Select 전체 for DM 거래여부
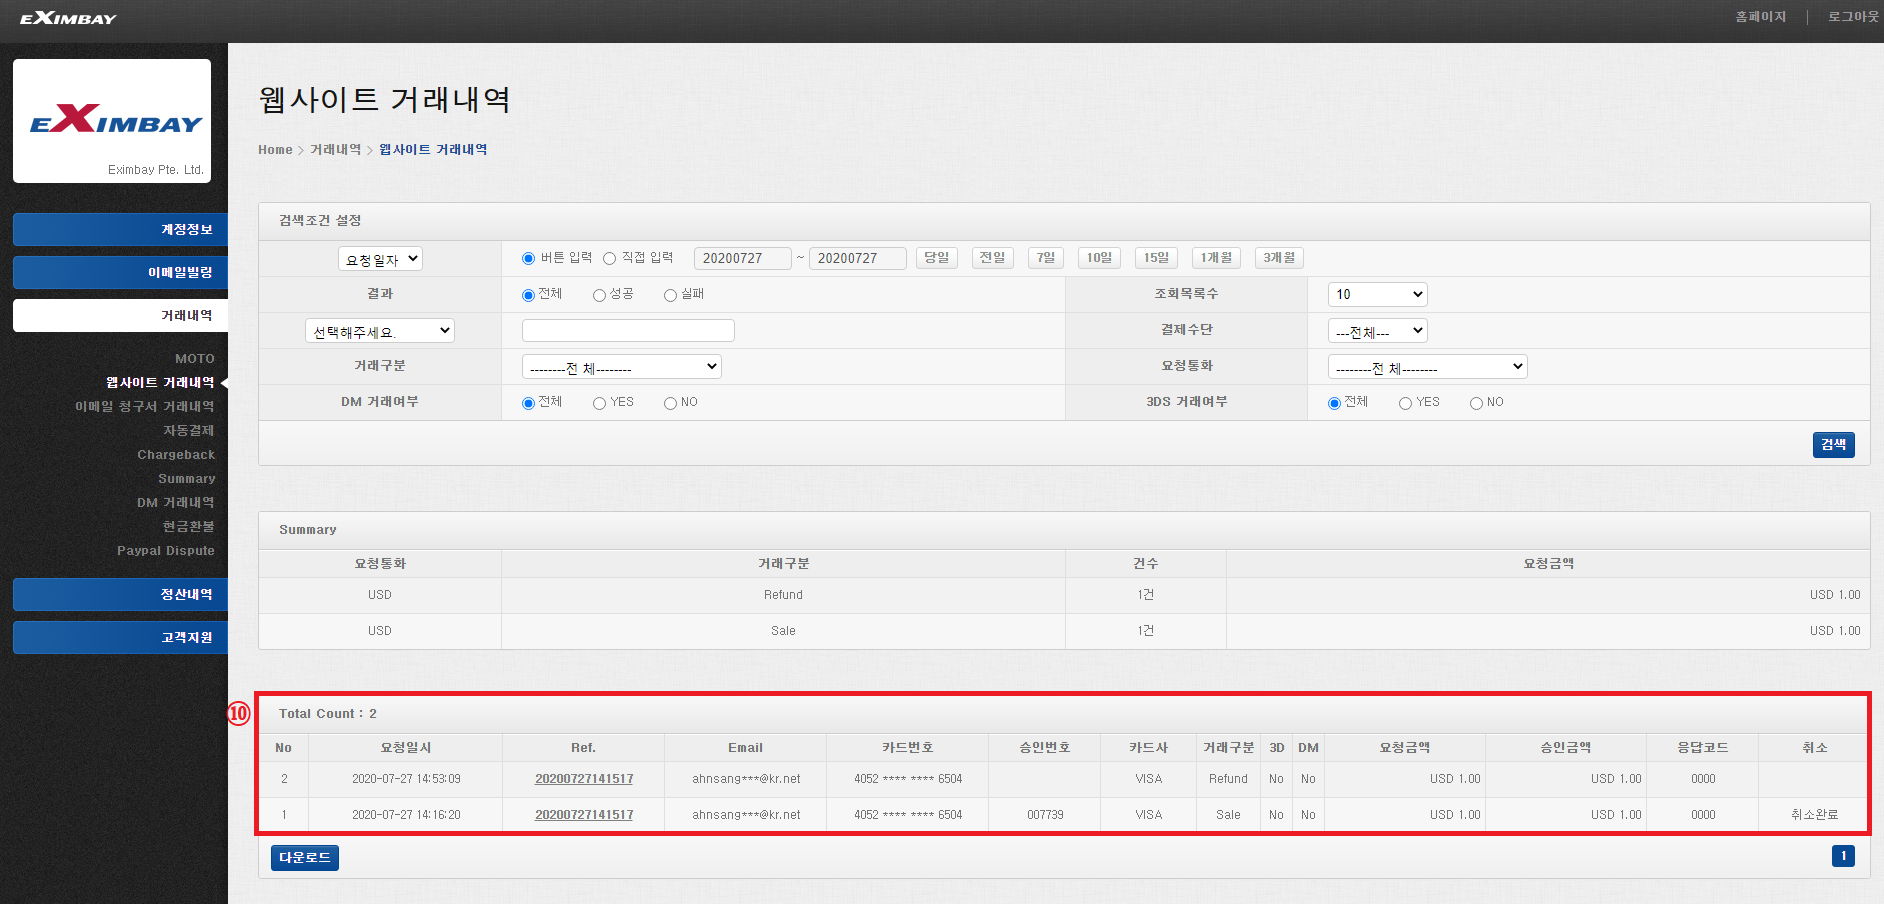Viewport: 1884px width, 904px height. tap(528, 403)
